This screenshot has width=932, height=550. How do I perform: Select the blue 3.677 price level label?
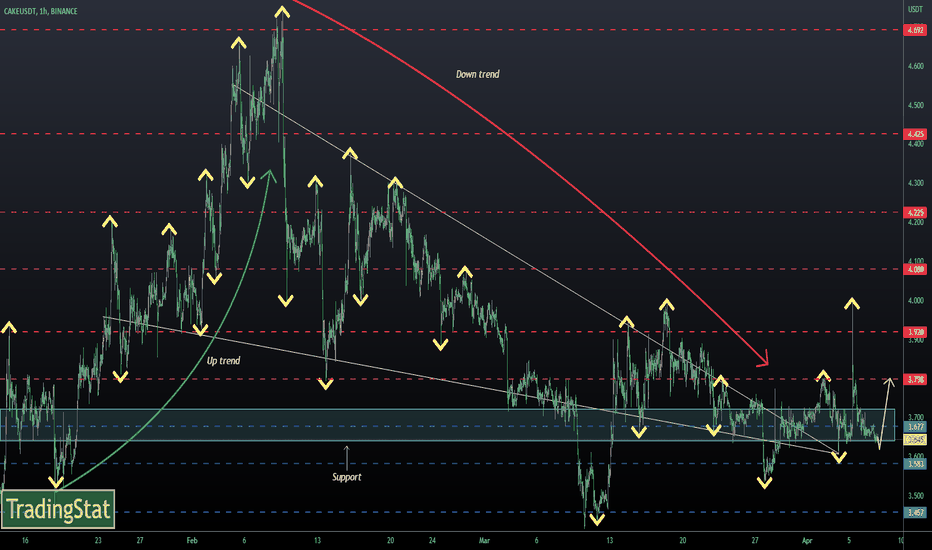click(x=915, y=427)
